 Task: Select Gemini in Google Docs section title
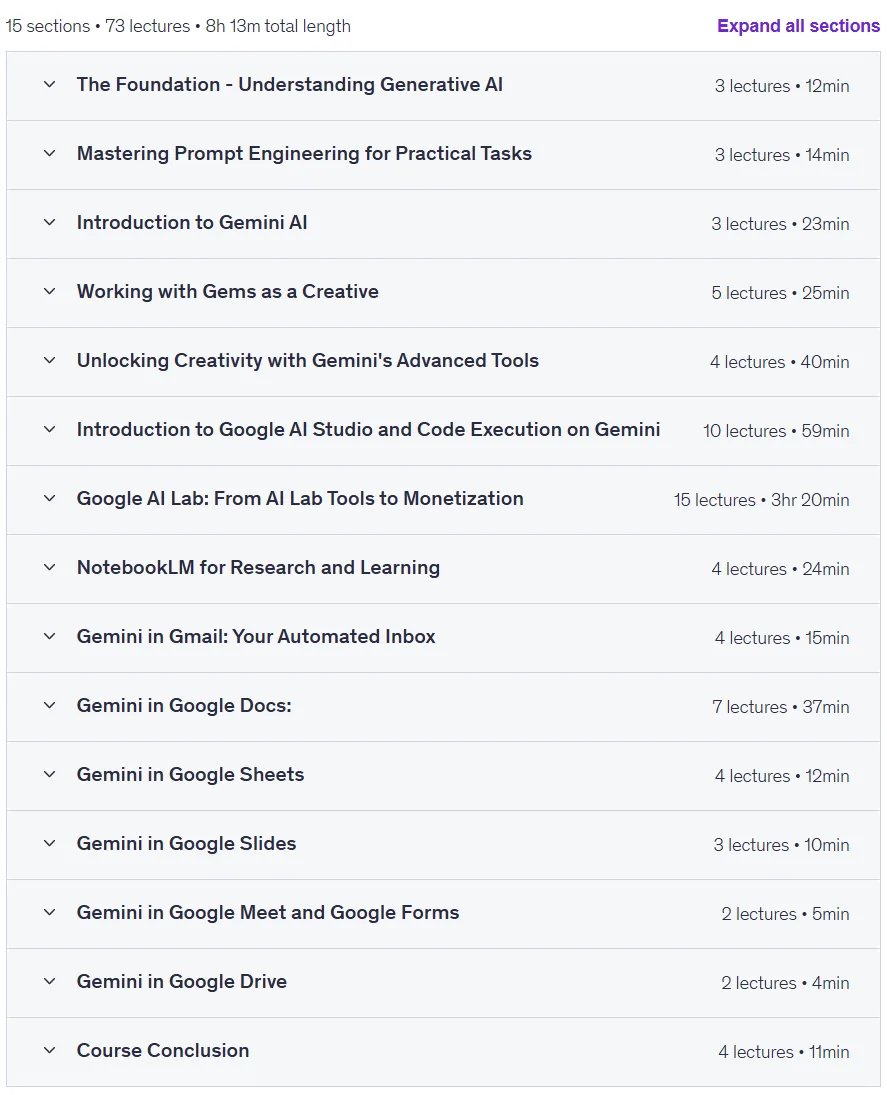tap(184, 705)
